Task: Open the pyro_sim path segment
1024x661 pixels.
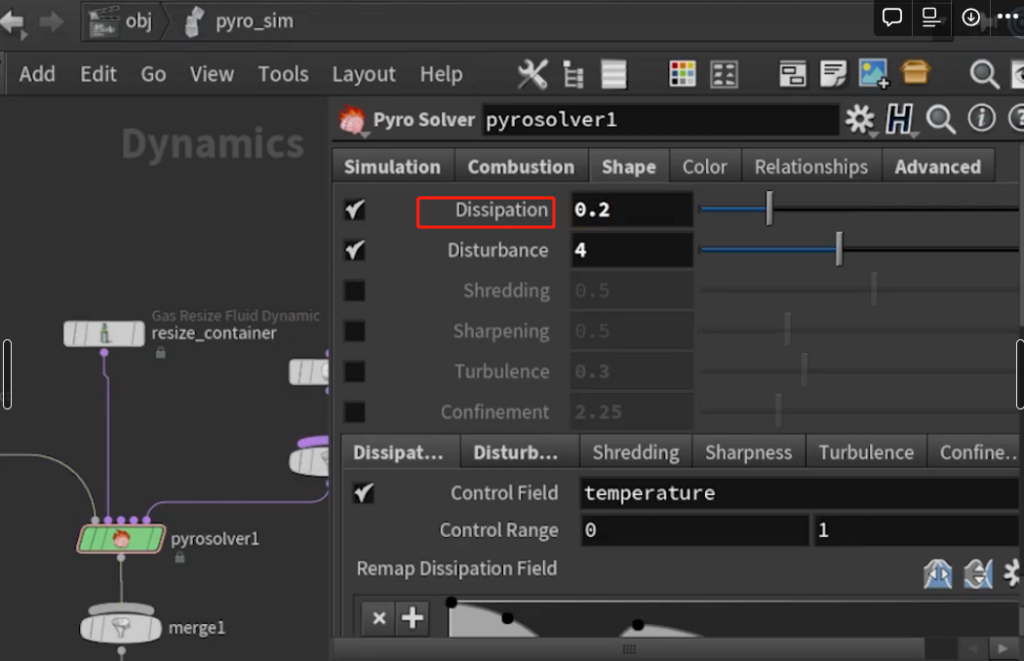Action: coord(240,22)
